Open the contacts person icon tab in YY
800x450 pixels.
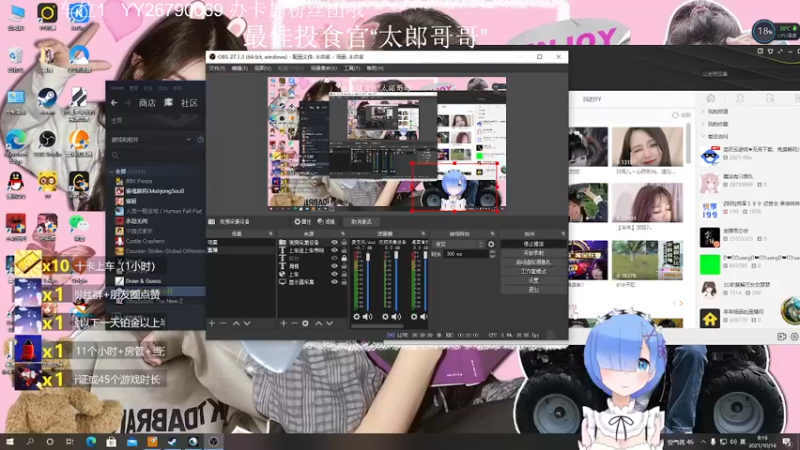click(740, 98)
